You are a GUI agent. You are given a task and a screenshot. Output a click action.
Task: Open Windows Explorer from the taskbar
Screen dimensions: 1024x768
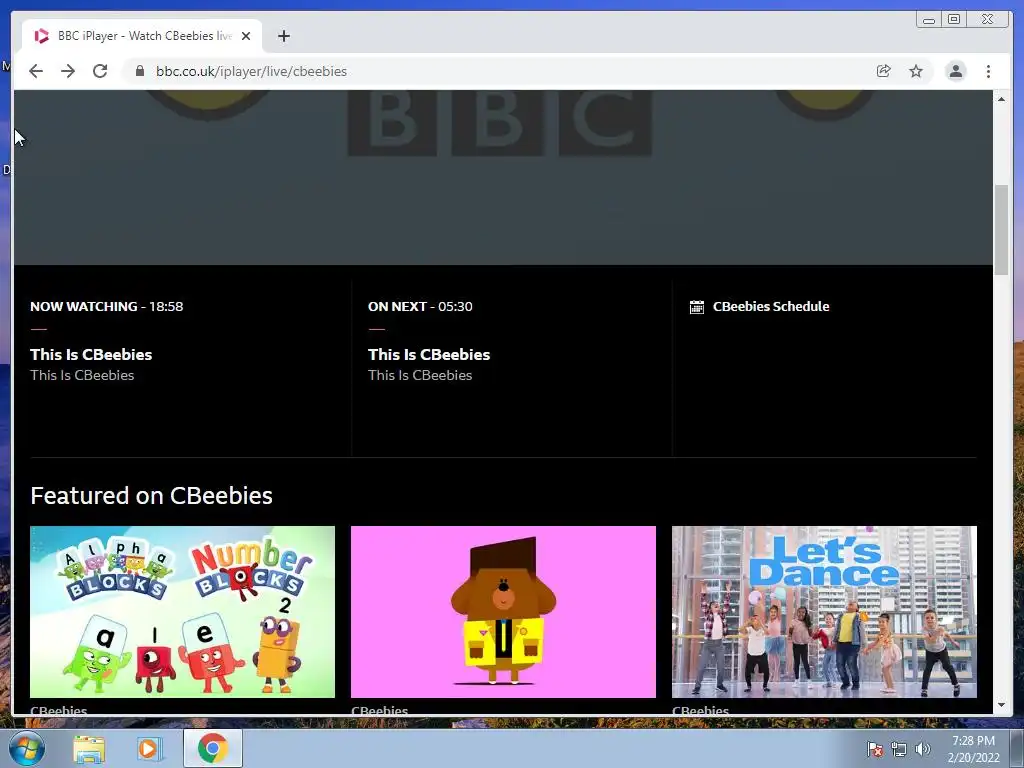(x=89, y=748)
